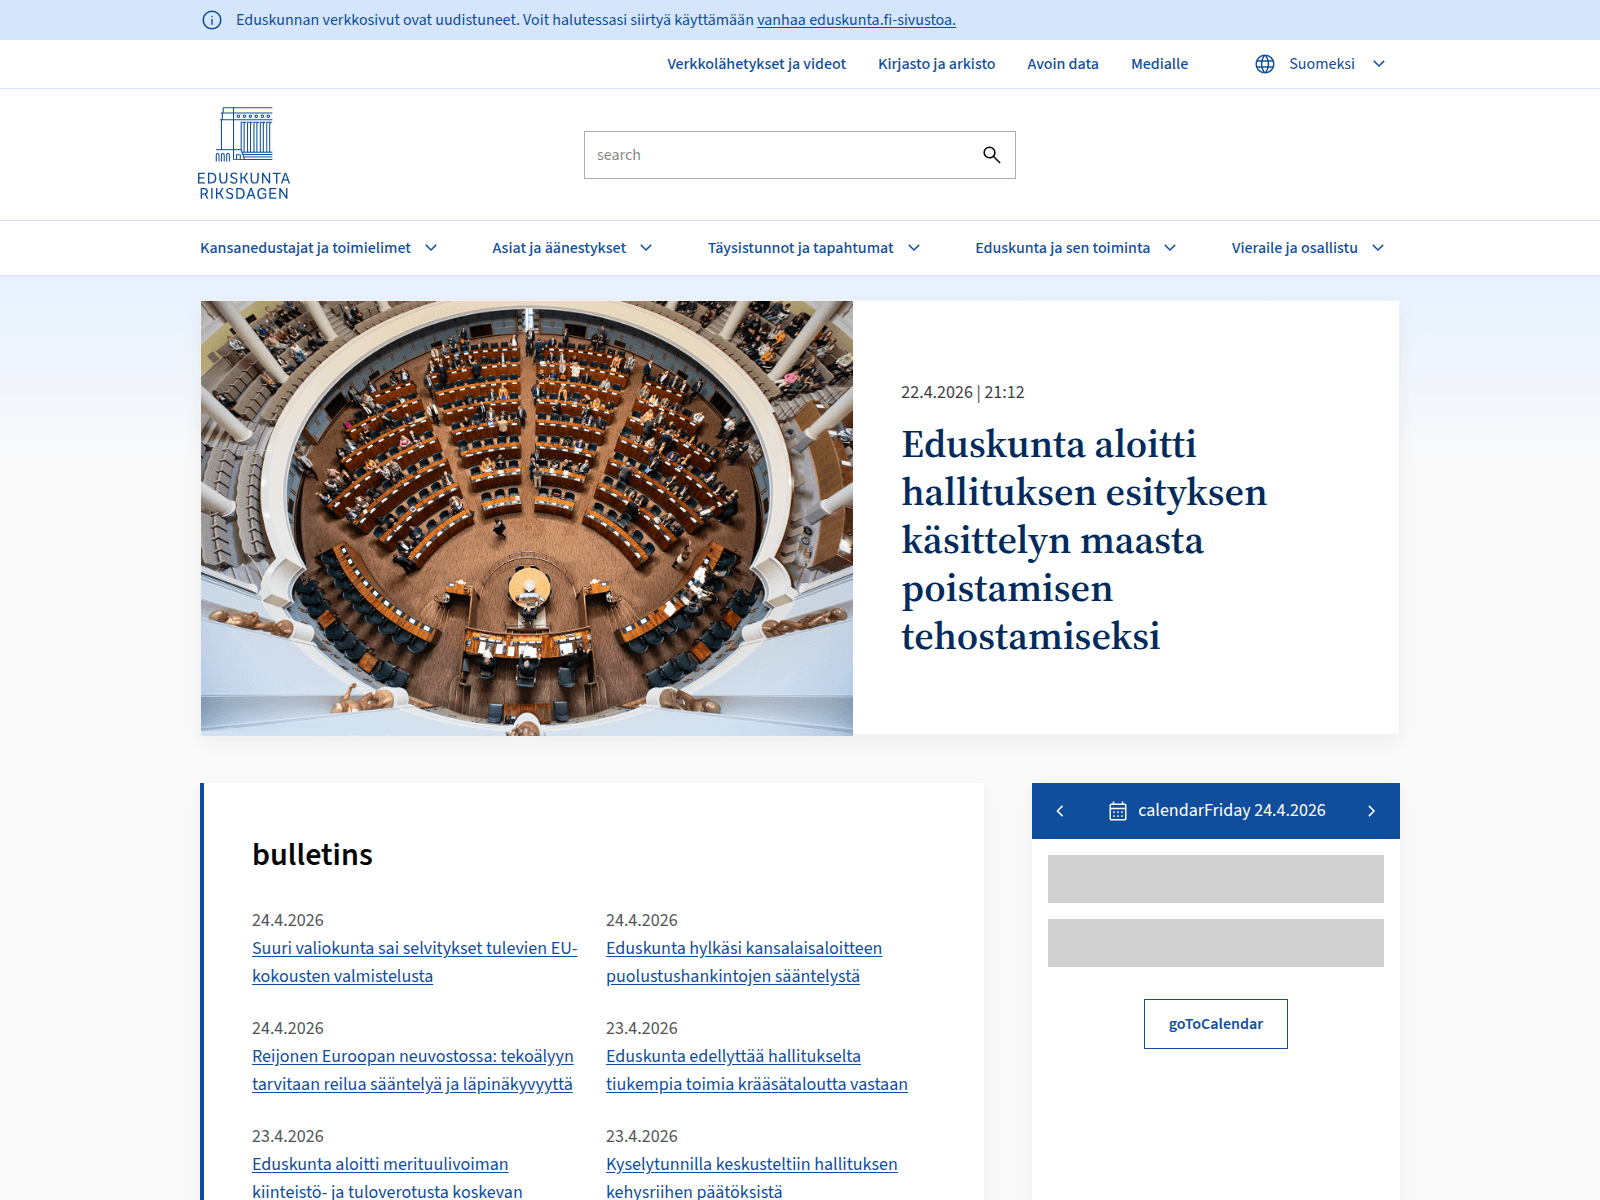Open the Eduskunta Riksdagen logo homepage
Screen dimensions: 1600x1200
click(244, 154)
